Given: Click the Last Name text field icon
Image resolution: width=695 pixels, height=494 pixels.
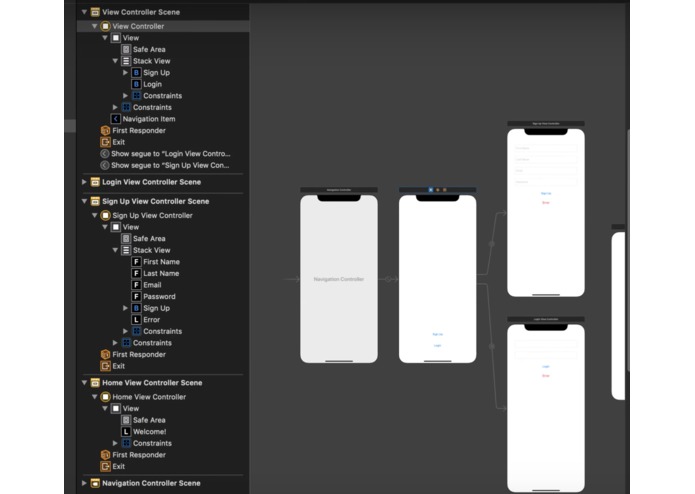Looking at the screenshot, I should pyautogui.click(x=136, y=273).
